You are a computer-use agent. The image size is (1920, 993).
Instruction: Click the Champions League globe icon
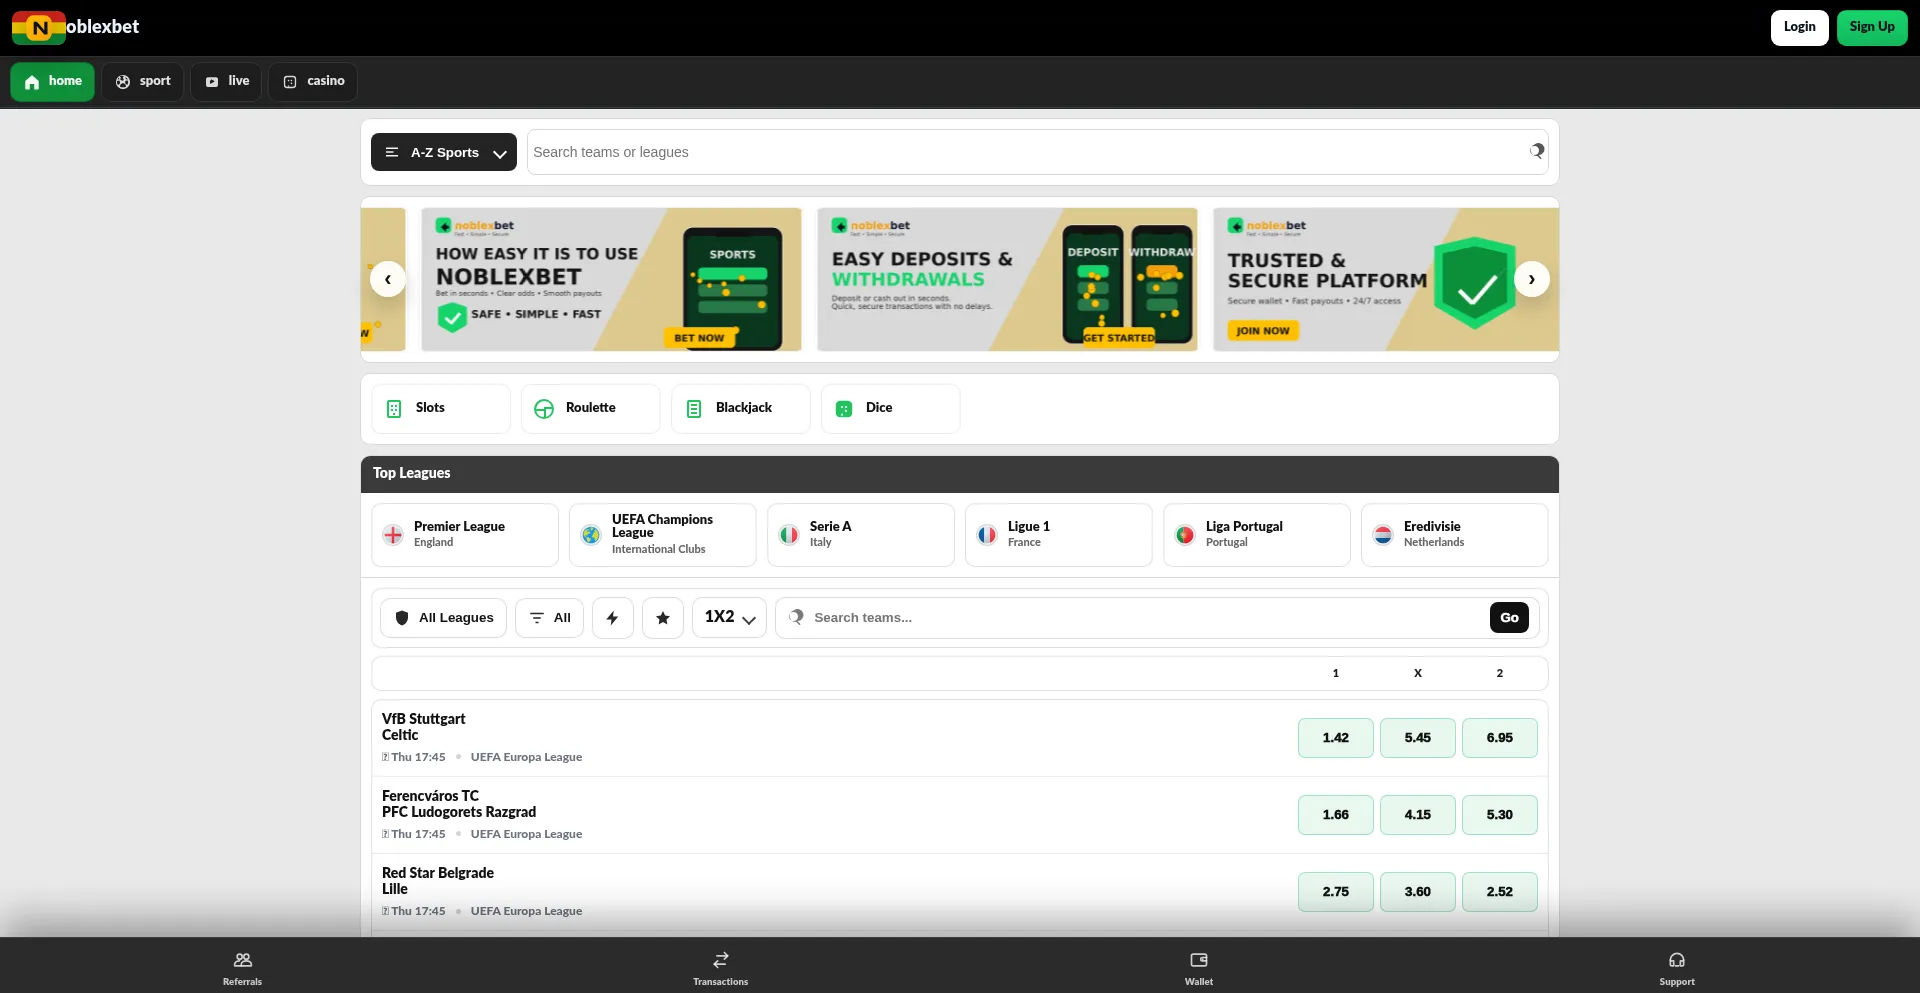[x=591, y=535]
